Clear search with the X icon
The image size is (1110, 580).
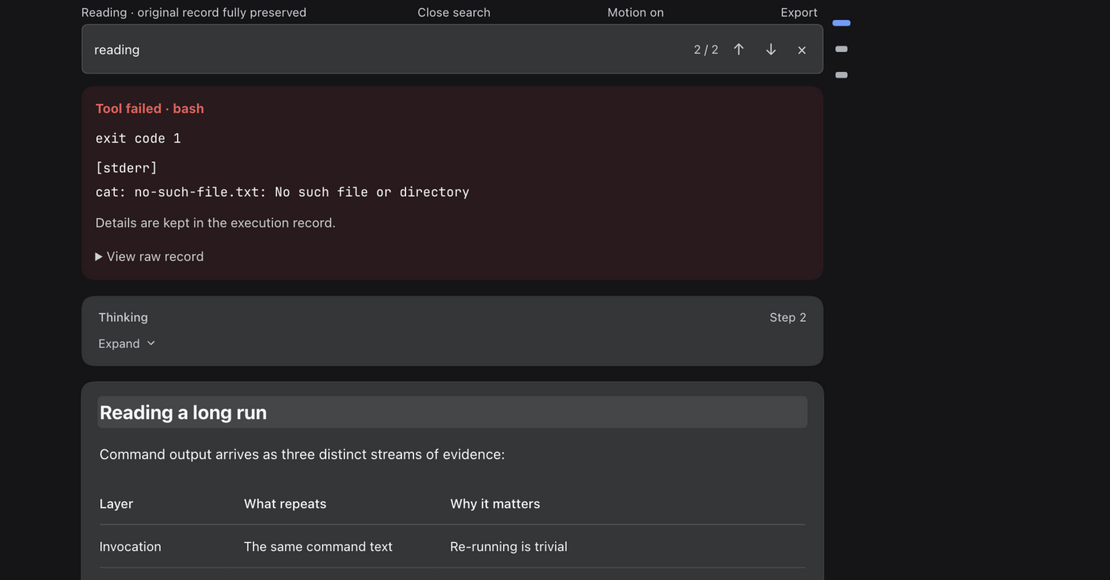coord(801,50)
